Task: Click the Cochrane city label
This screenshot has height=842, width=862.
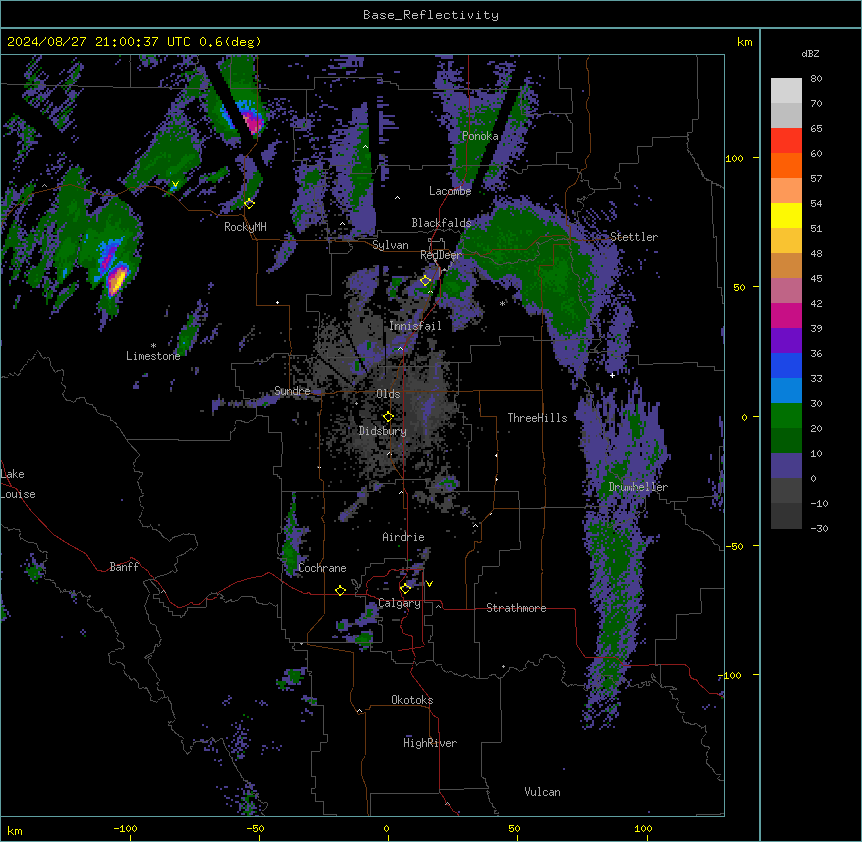Action: [322, 568]
